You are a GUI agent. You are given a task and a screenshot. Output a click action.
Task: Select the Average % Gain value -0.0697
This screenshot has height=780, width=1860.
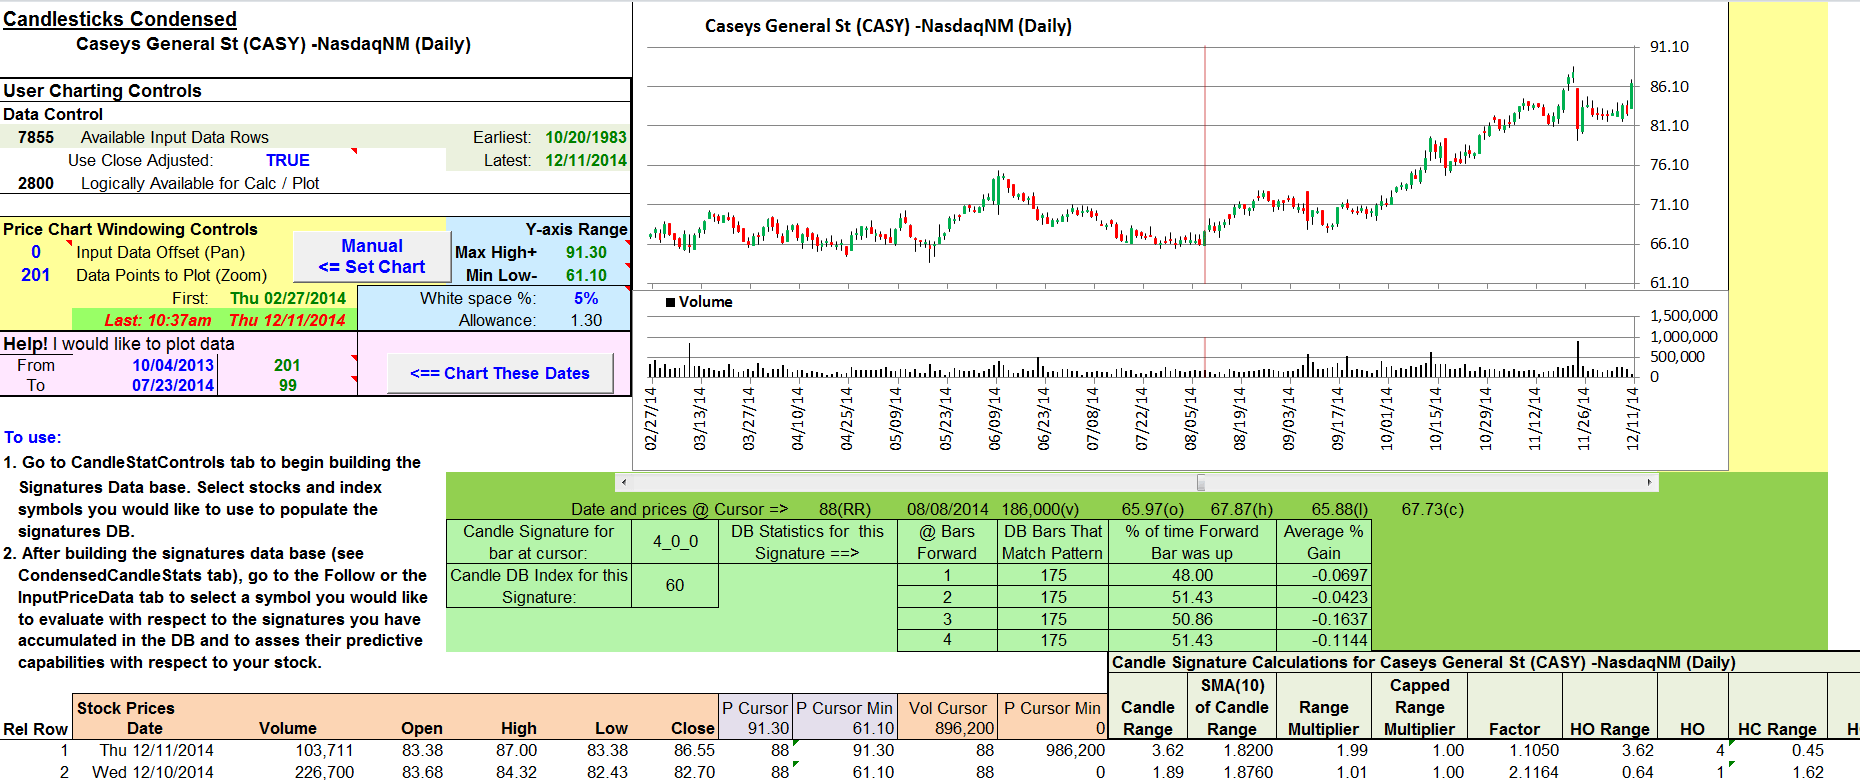(x=1324, y=575)
